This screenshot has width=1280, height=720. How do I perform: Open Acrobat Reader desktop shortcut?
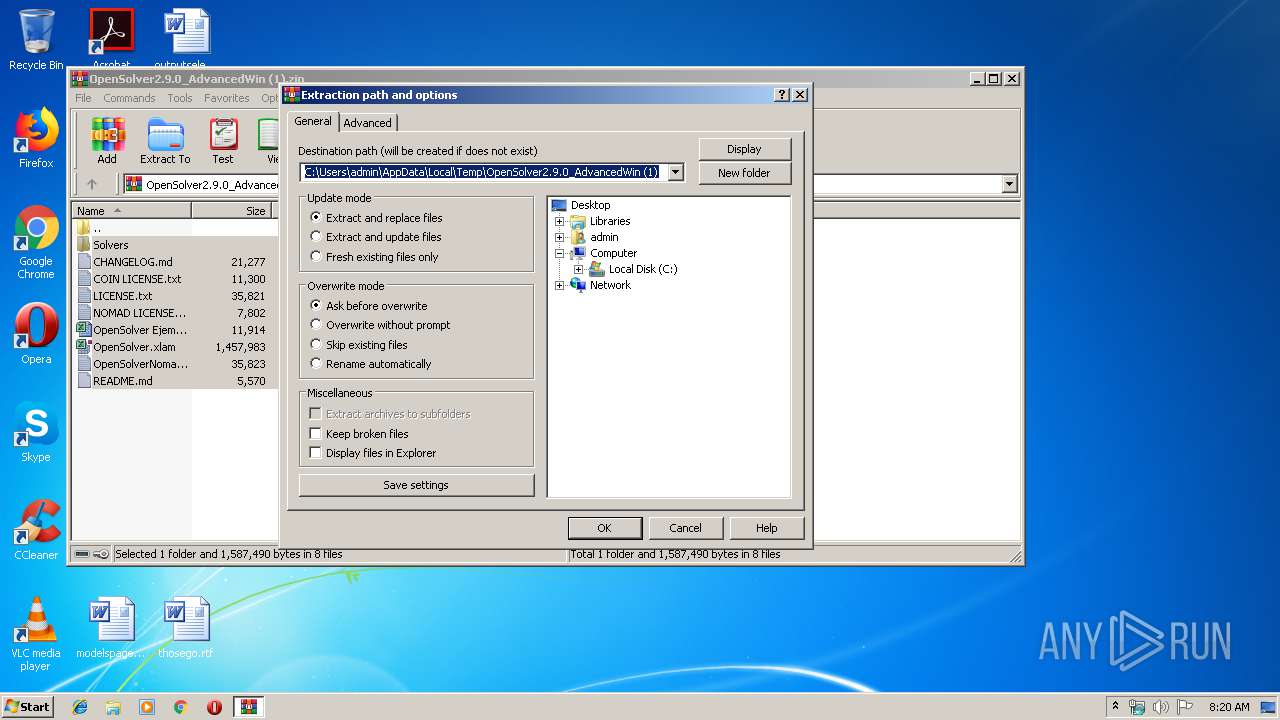[111, 38]
